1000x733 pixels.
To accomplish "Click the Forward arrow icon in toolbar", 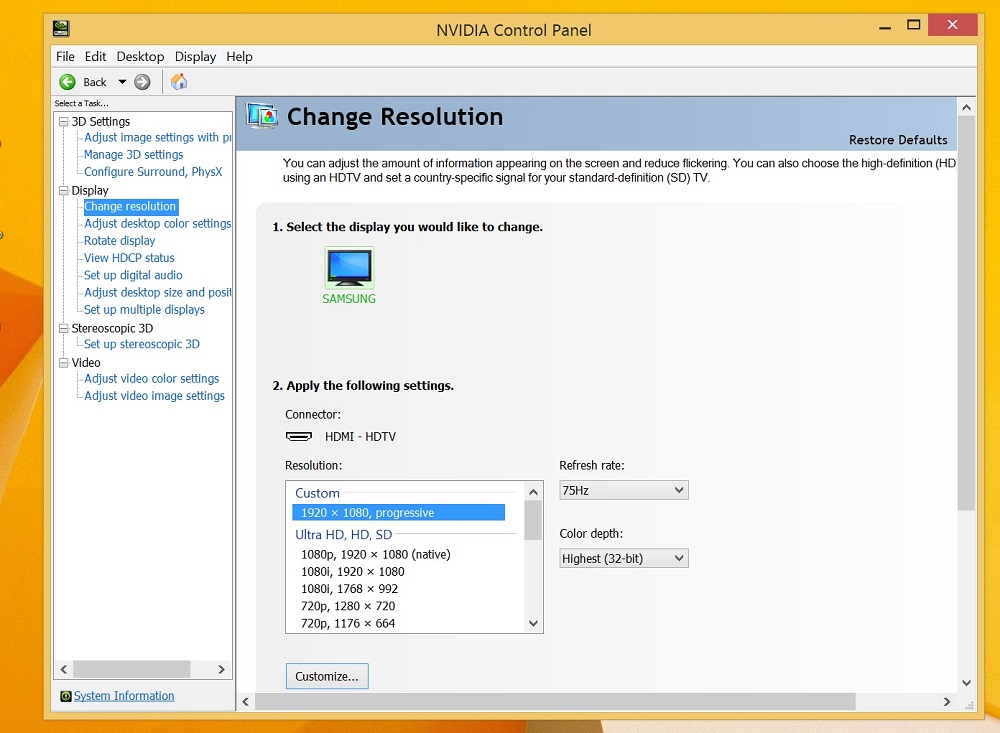I will (x=143, y=82).
